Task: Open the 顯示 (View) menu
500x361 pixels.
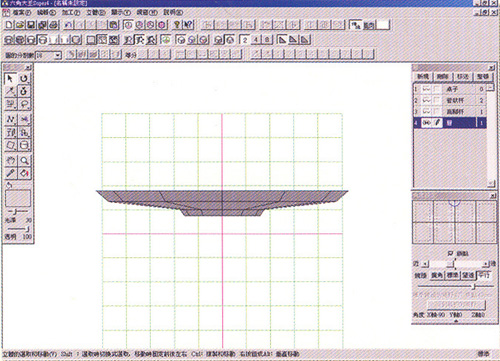Action: tap(120, 13)
